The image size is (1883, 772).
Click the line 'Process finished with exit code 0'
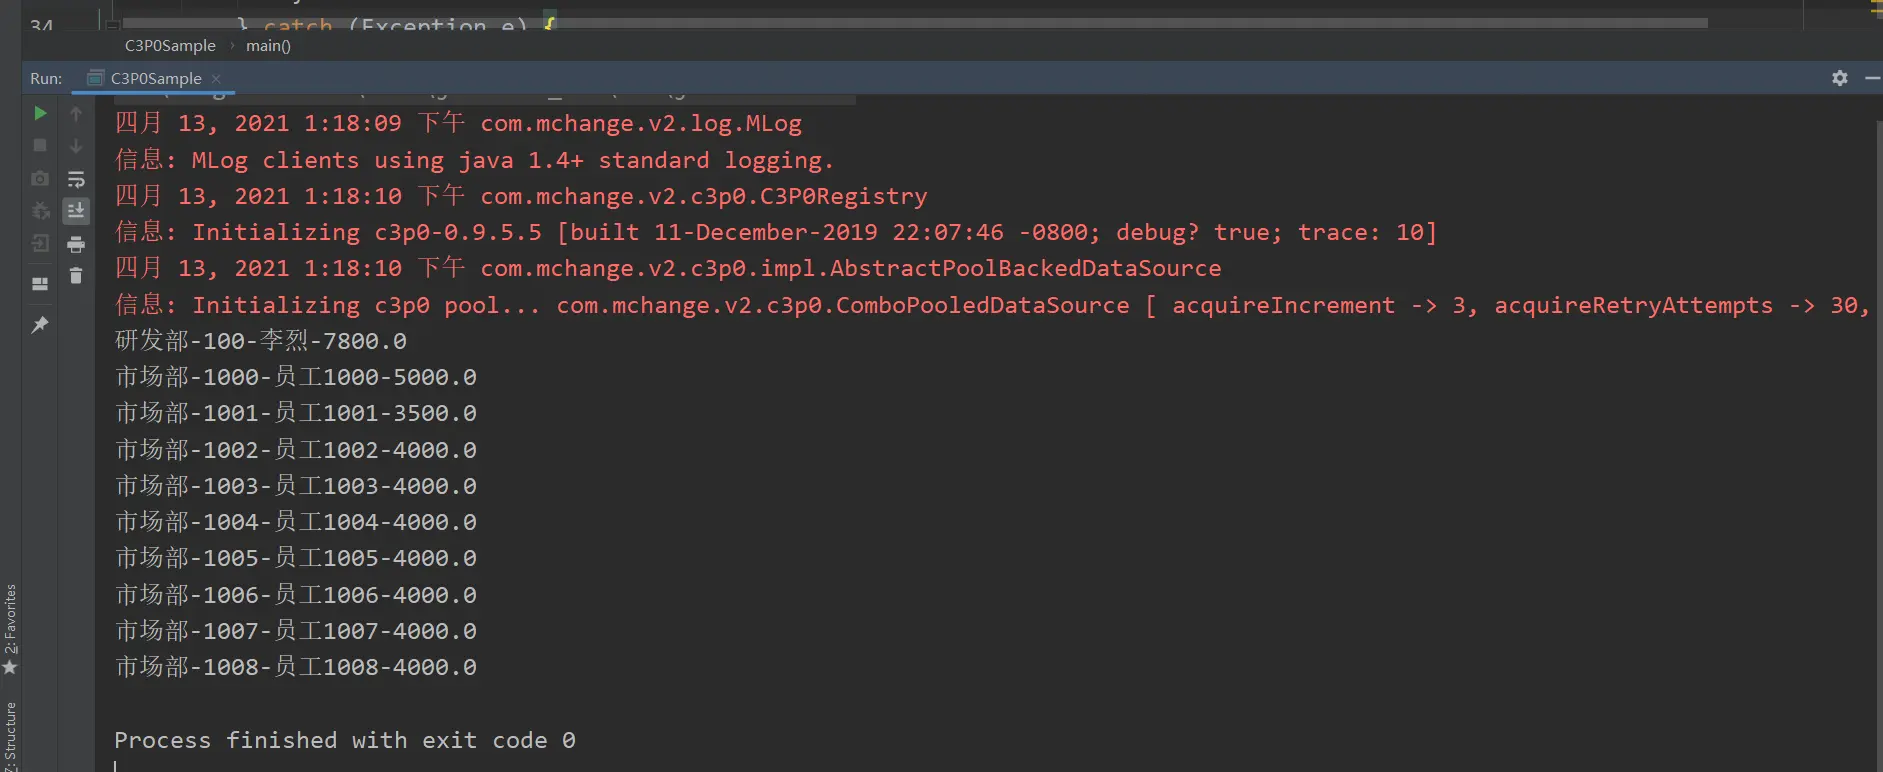[345, 740]
